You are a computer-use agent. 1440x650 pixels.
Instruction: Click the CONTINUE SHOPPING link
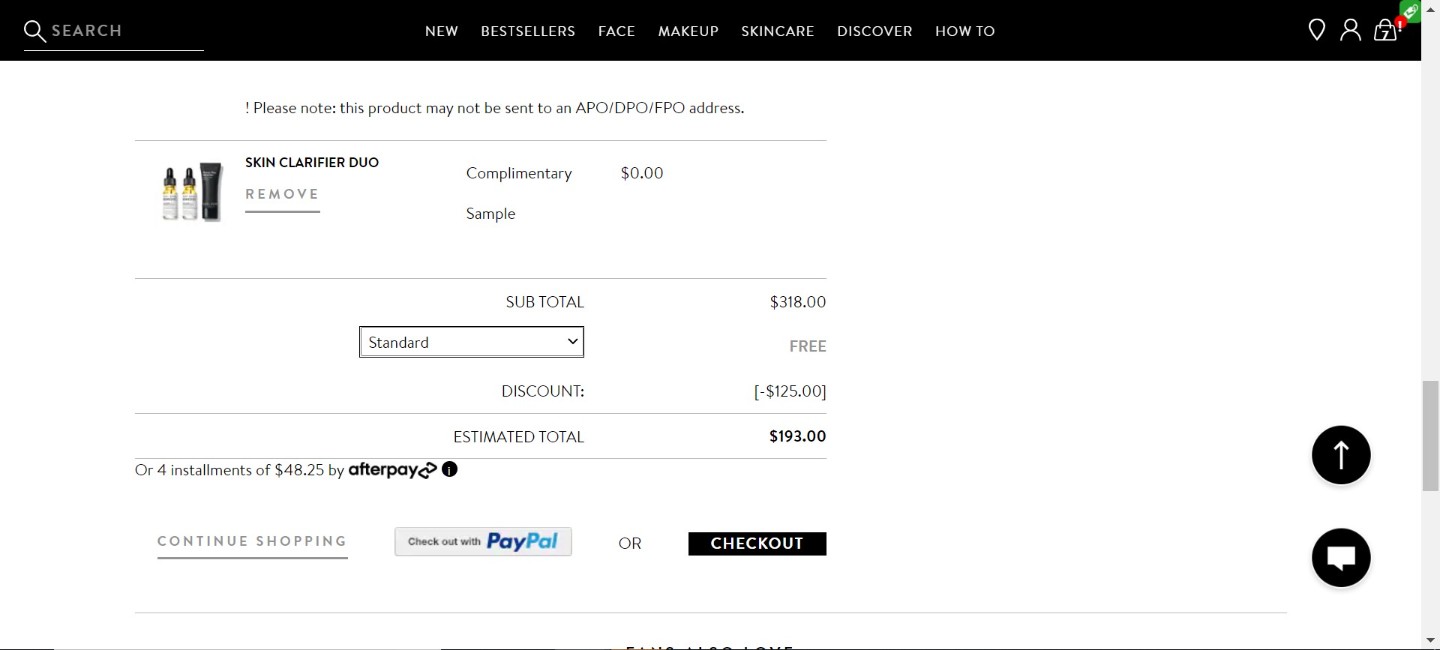(252, 541)
